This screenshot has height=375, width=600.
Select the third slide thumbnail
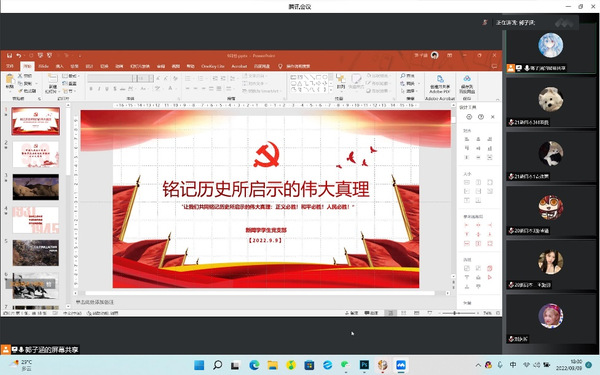tap(36, 187)
